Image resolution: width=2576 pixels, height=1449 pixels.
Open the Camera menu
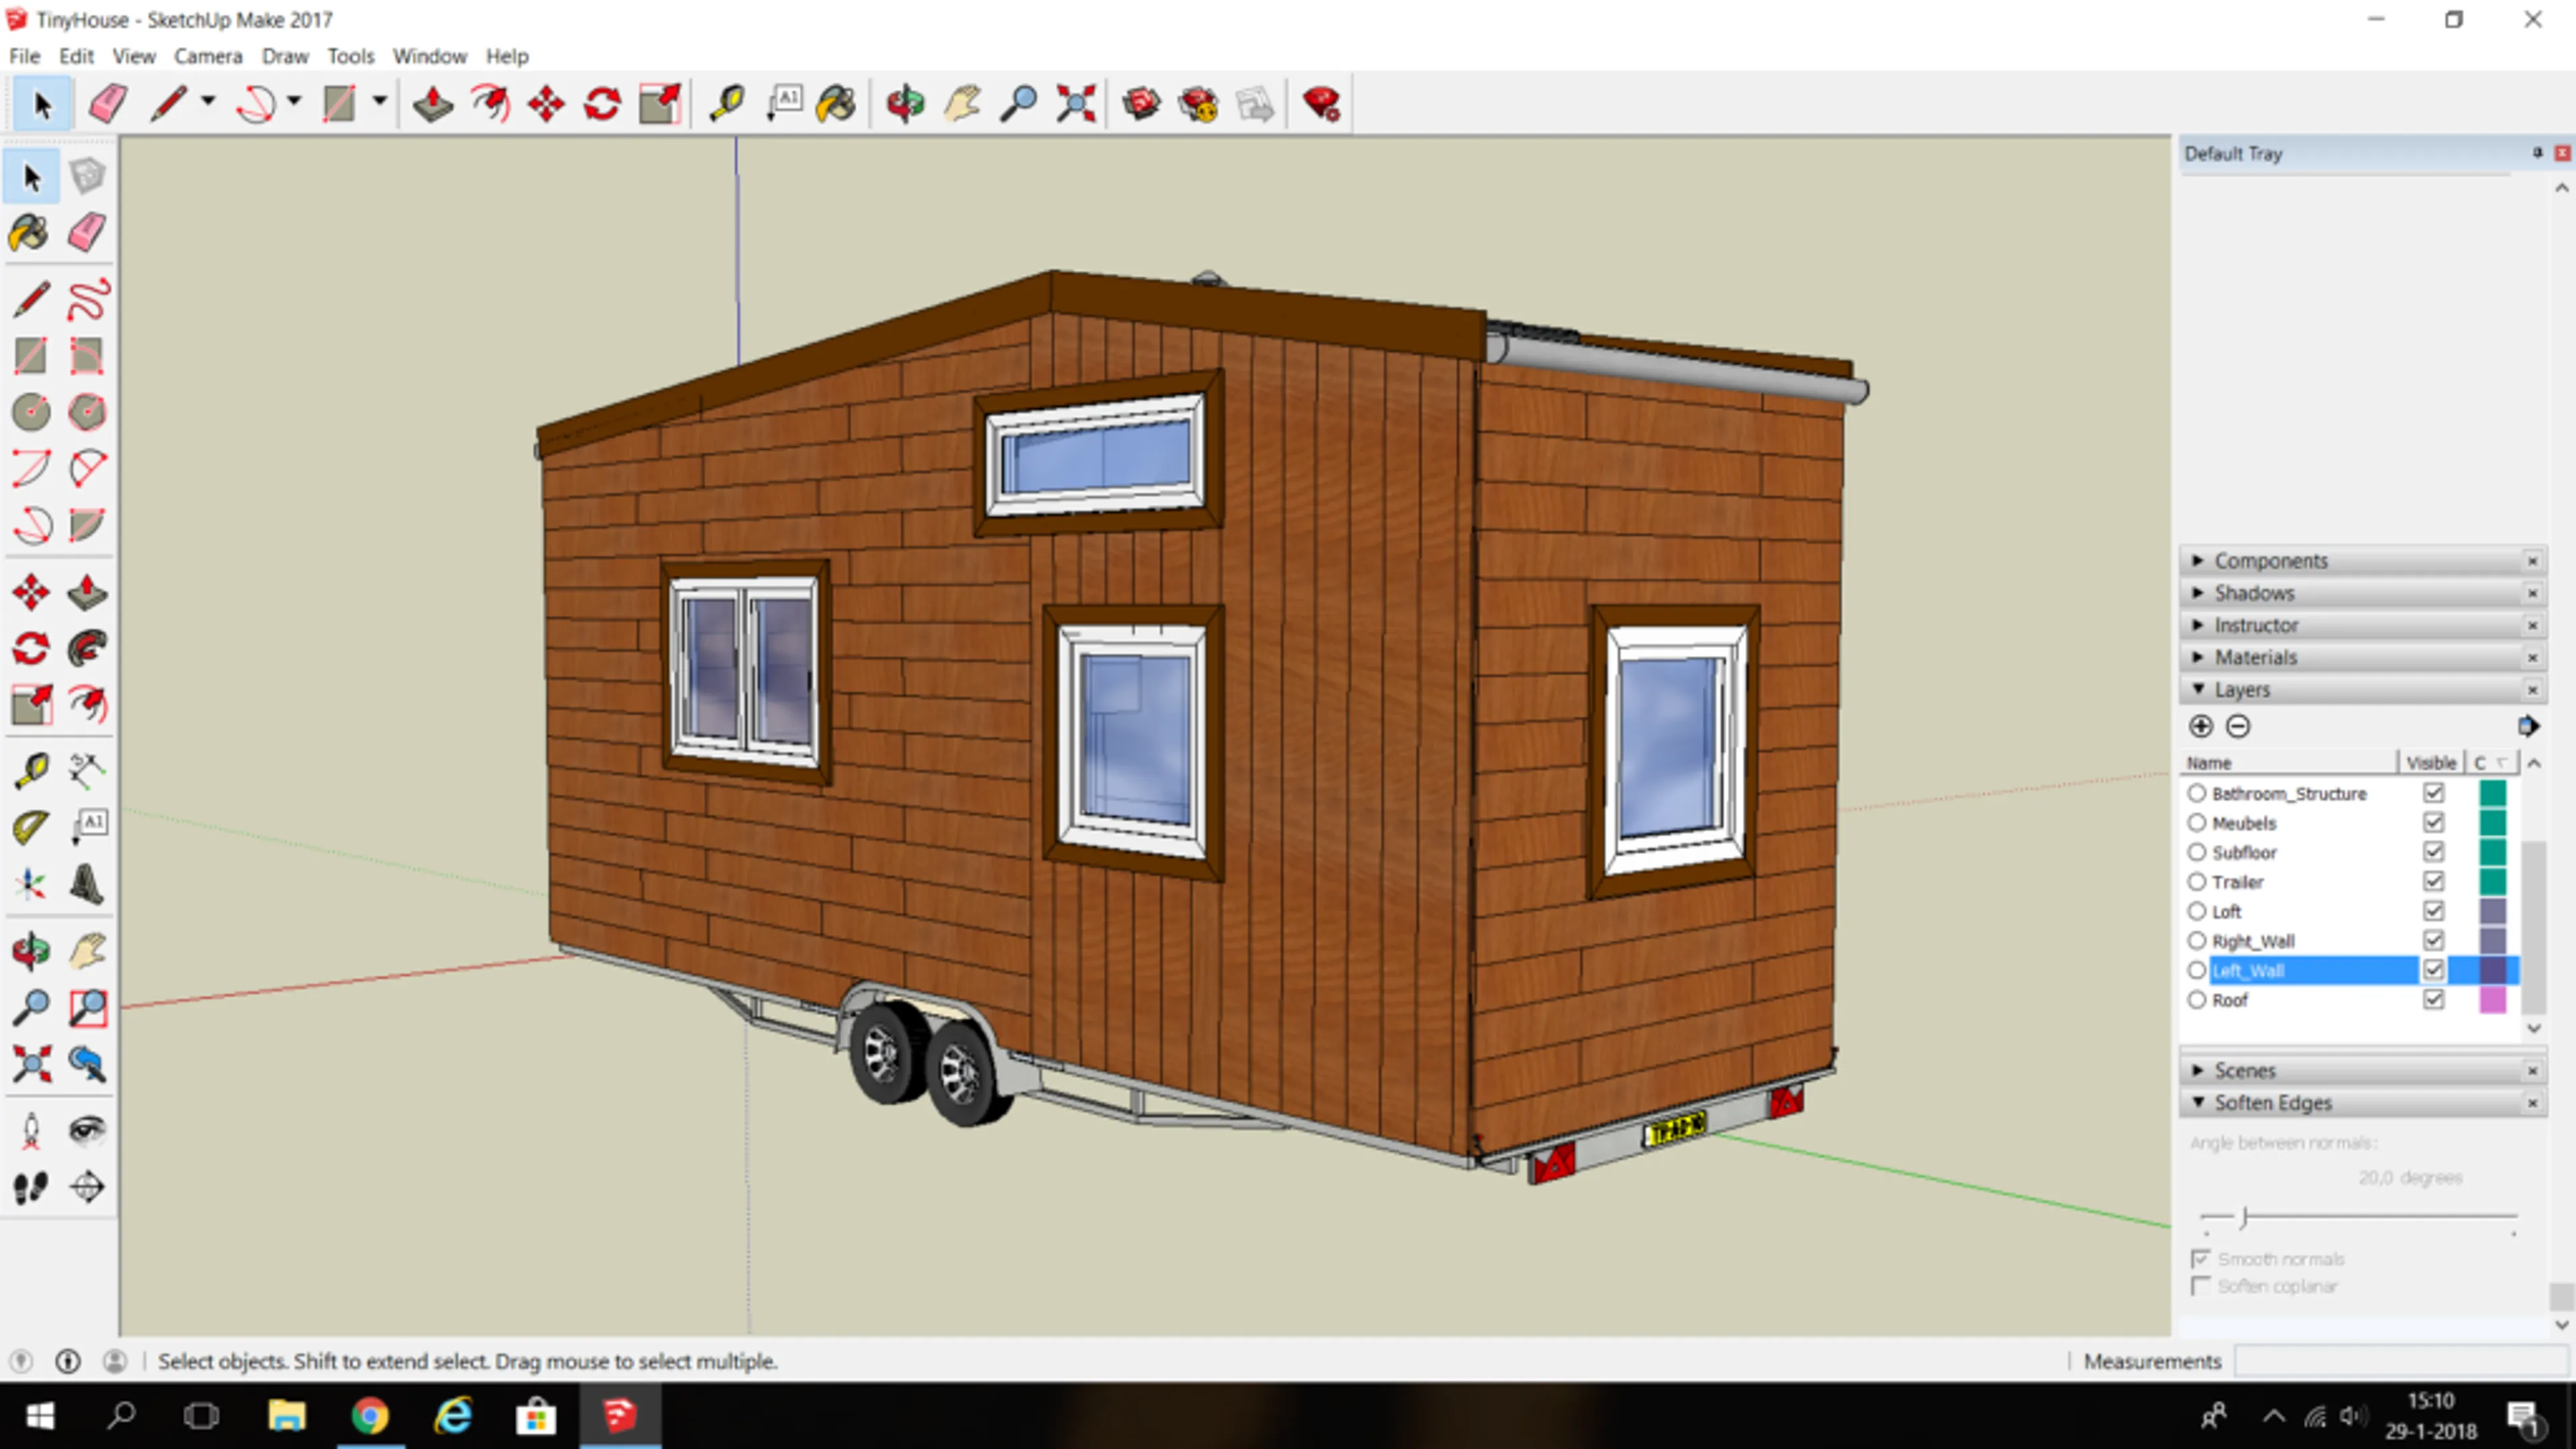(x=208, y=56)
